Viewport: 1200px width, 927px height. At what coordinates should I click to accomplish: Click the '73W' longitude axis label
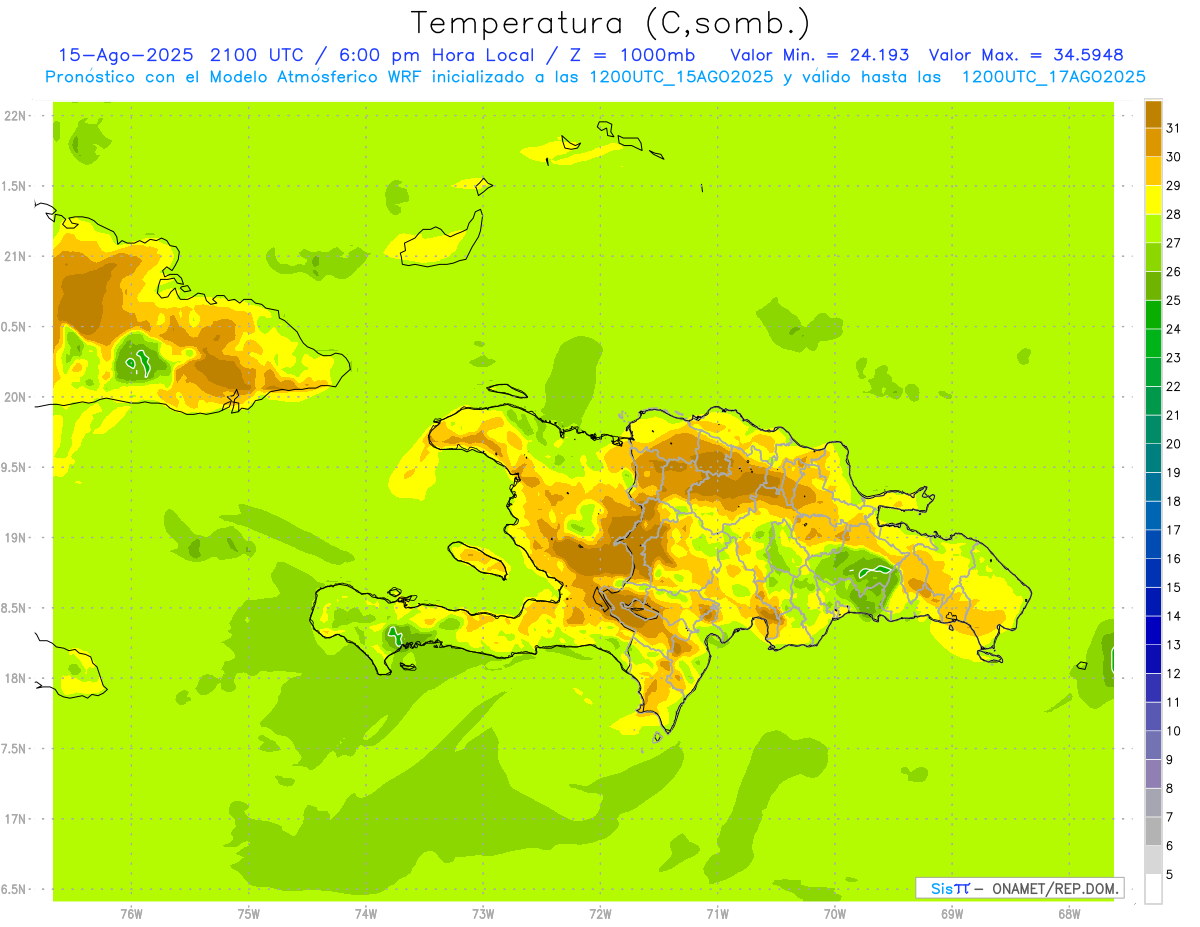tap(483, 914)
